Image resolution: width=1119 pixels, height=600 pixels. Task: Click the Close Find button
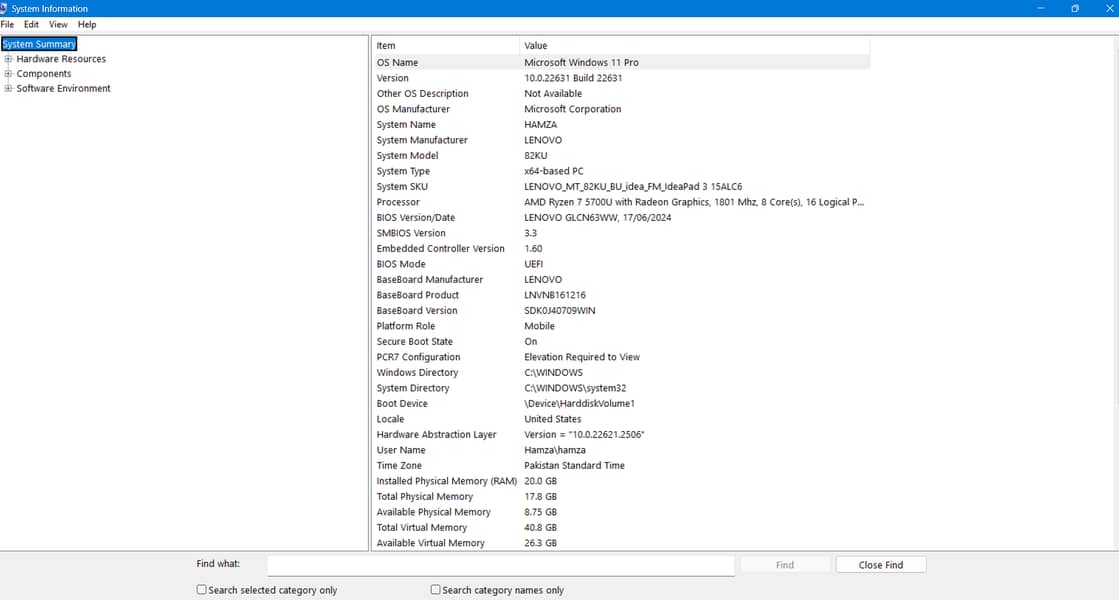(x=880, y=565)
